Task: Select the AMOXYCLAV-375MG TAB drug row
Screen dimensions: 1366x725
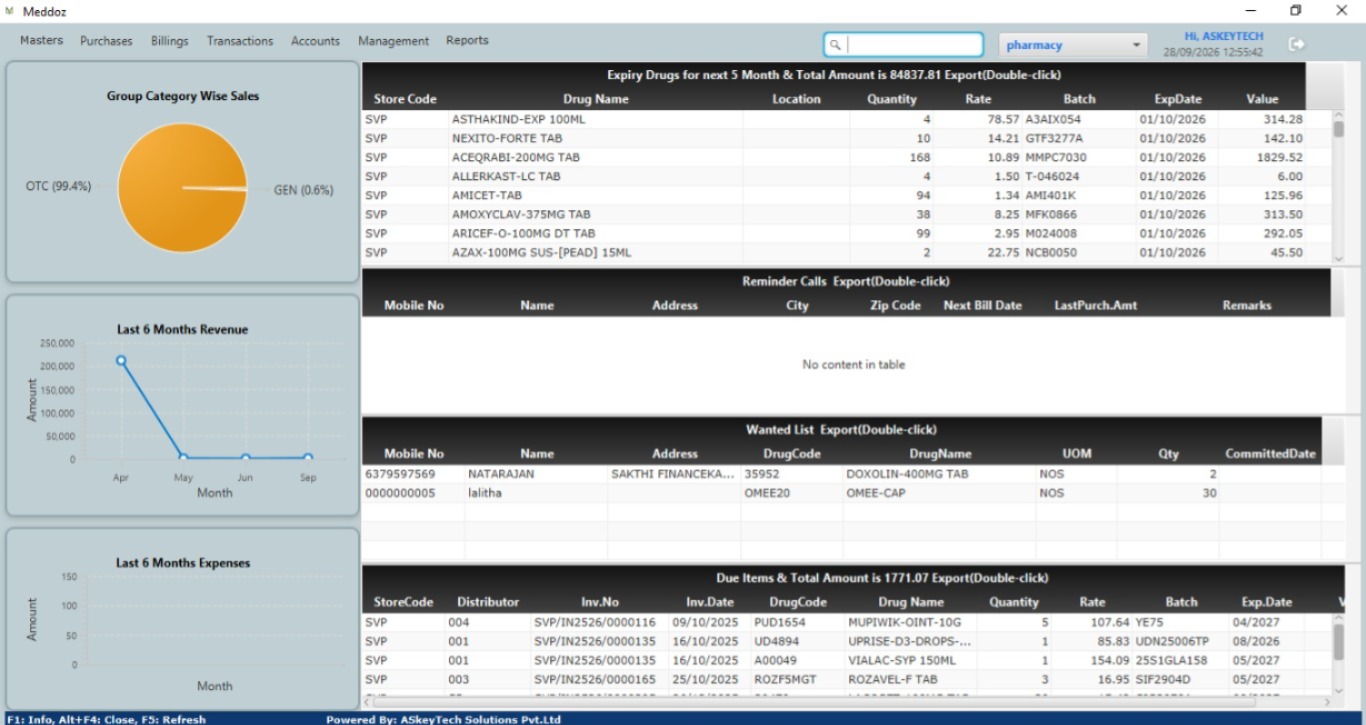Action: coord(847,214)
